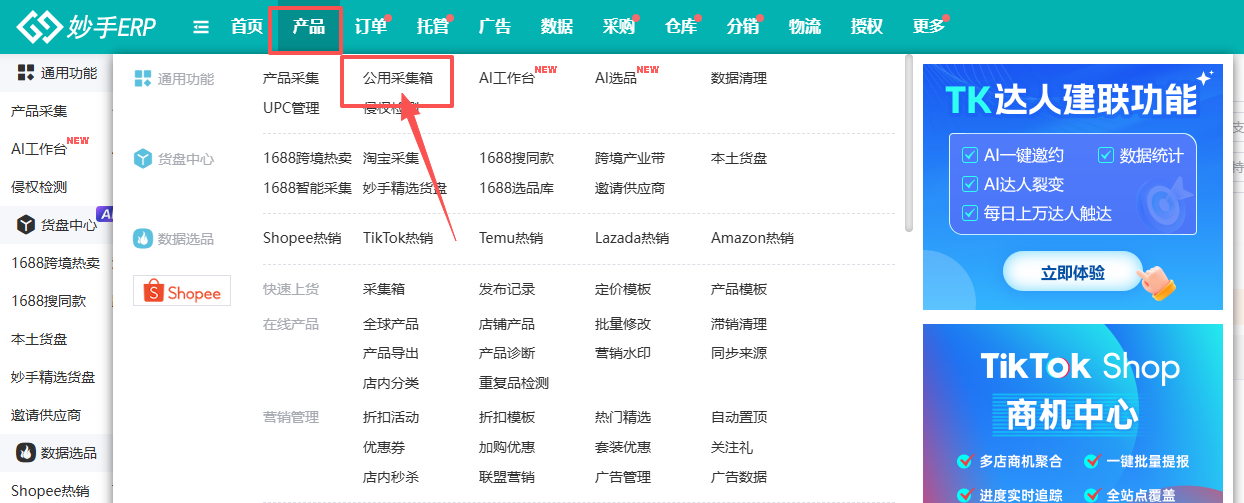Screen dimensions: 1244x503
Task: Click the 货盘中心 cube icon in sidebar
Action: click(26, 225)
